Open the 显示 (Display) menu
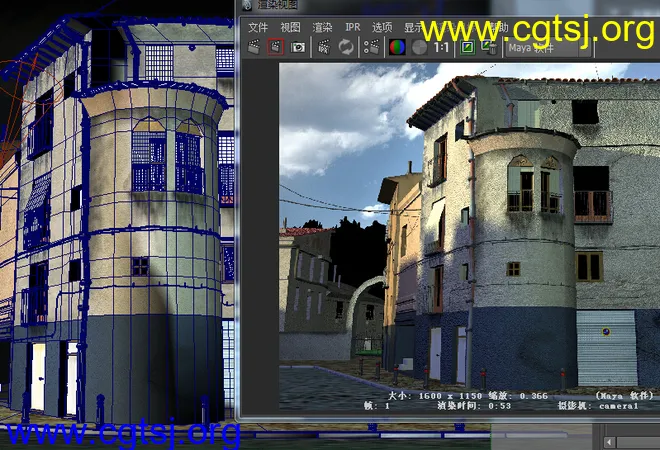This screenshot has height=450, width=660. tap(413, 28)
